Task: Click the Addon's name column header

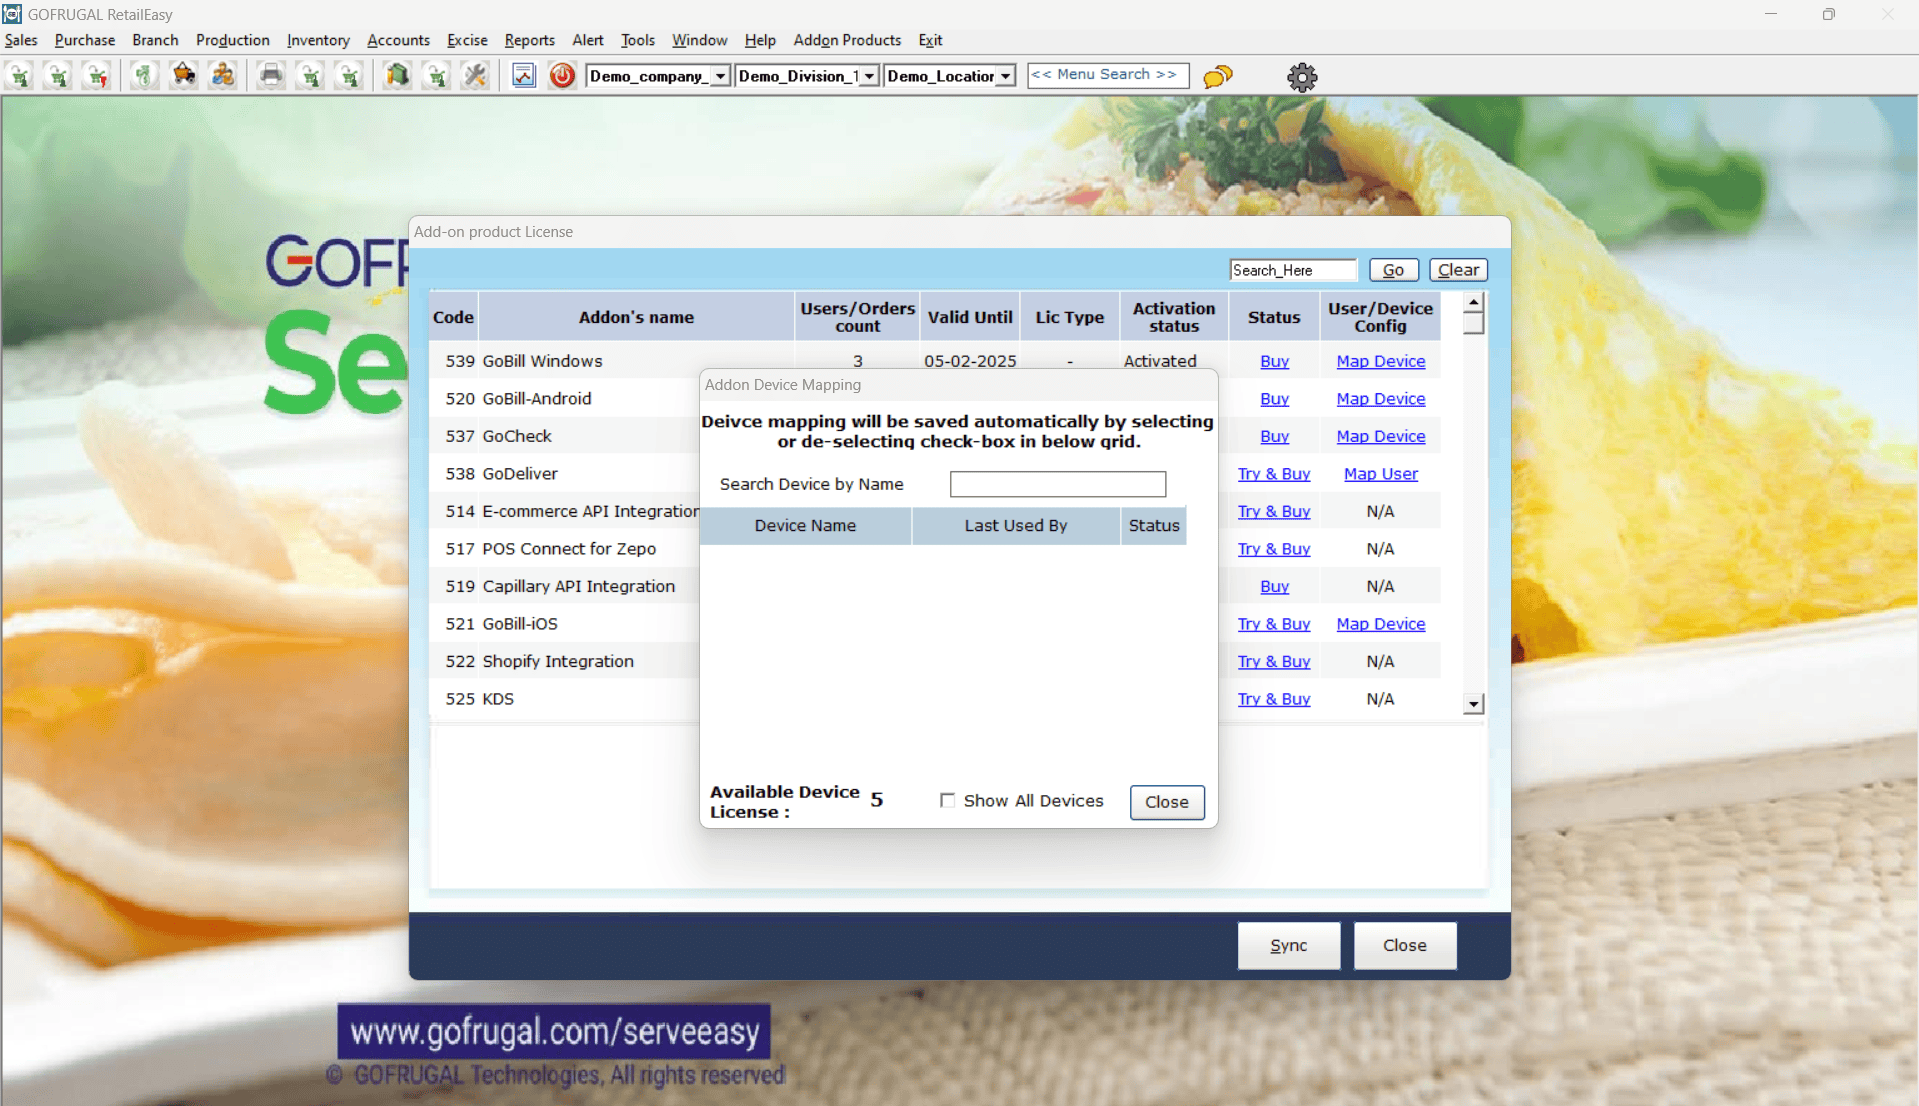Action: coord(636,317)
